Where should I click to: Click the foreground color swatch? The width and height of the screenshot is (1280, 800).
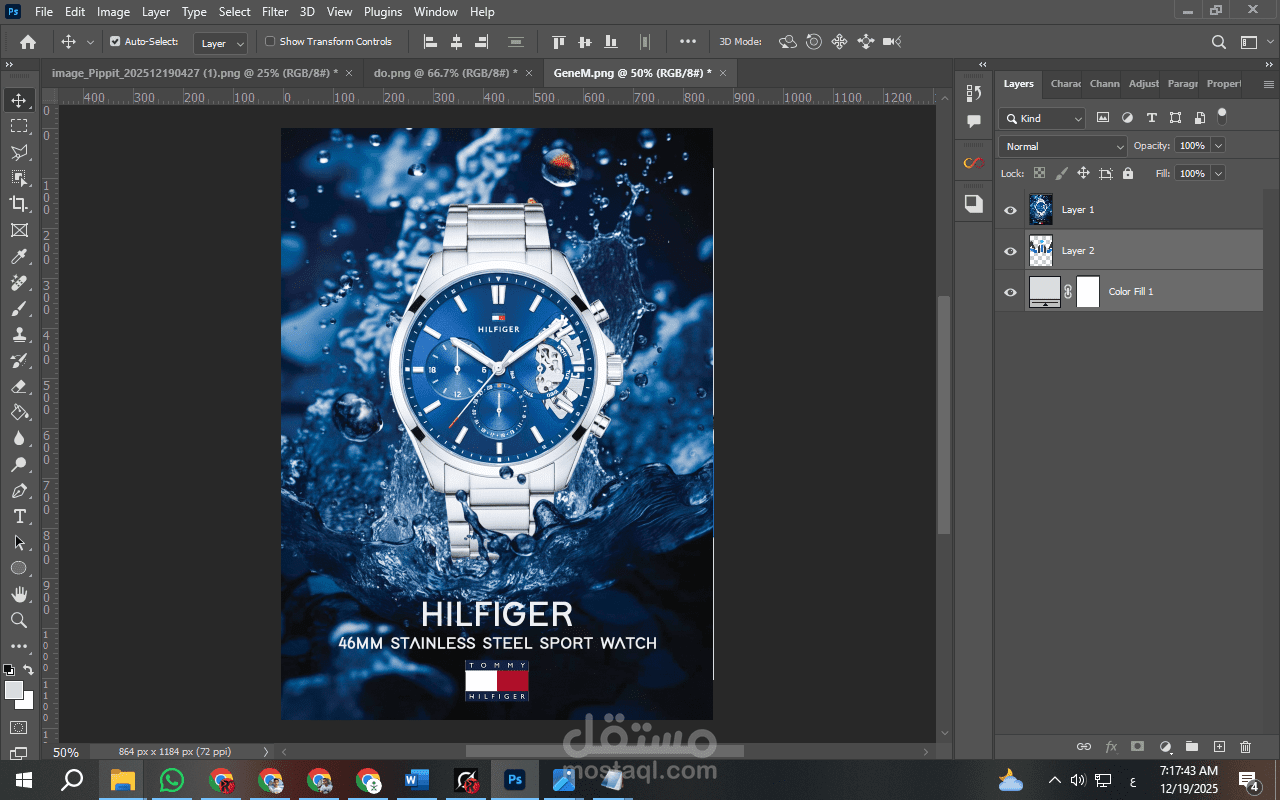pyautogui.click(x=14, y=690)
